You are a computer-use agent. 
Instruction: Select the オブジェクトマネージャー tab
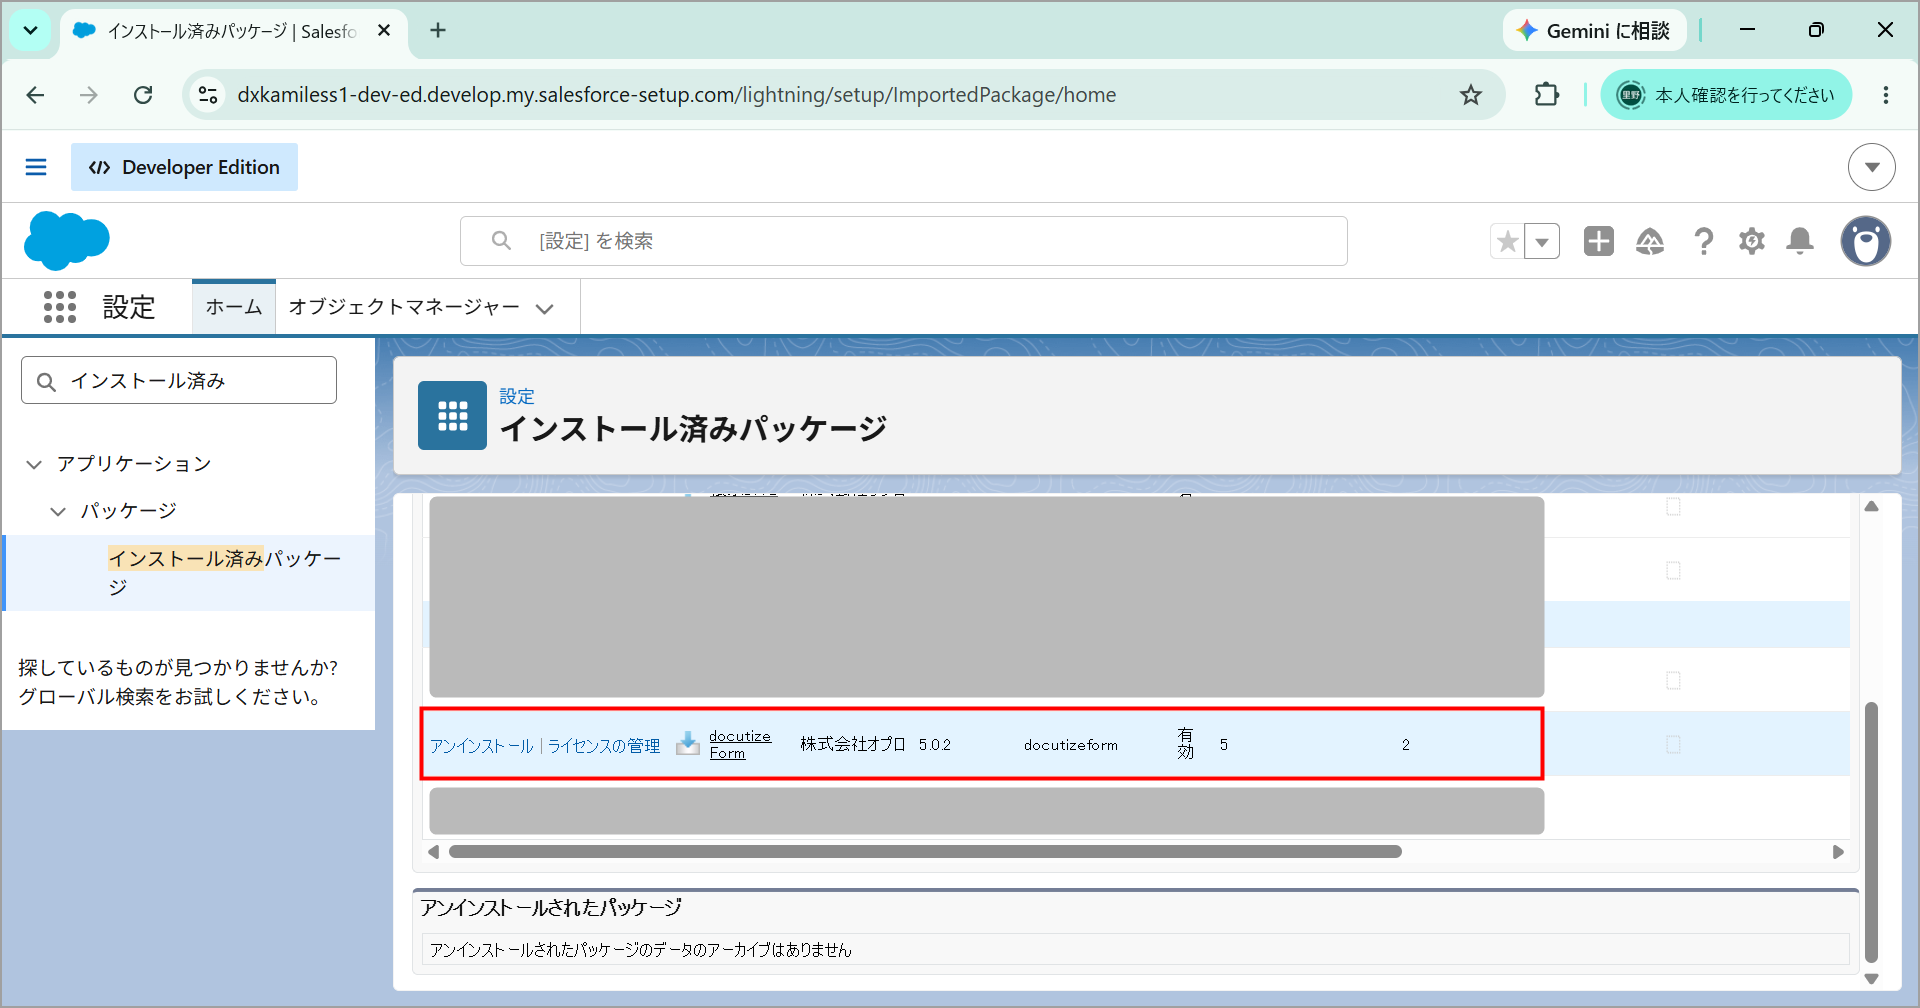click(x=404, y=307)
